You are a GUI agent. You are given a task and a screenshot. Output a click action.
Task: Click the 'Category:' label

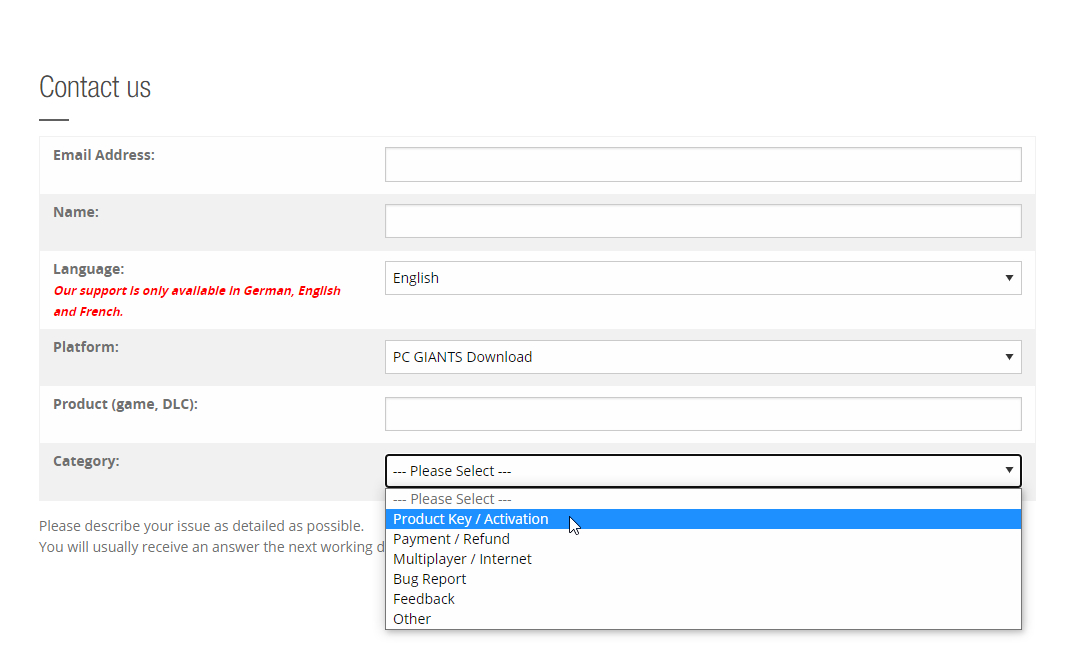click(x=86, y=461)
